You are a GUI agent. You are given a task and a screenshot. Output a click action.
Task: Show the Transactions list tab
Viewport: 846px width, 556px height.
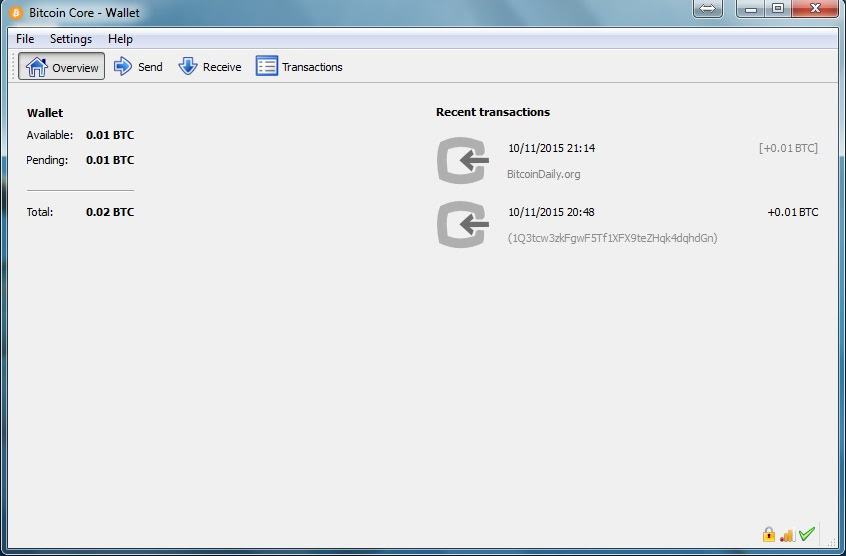299,66
